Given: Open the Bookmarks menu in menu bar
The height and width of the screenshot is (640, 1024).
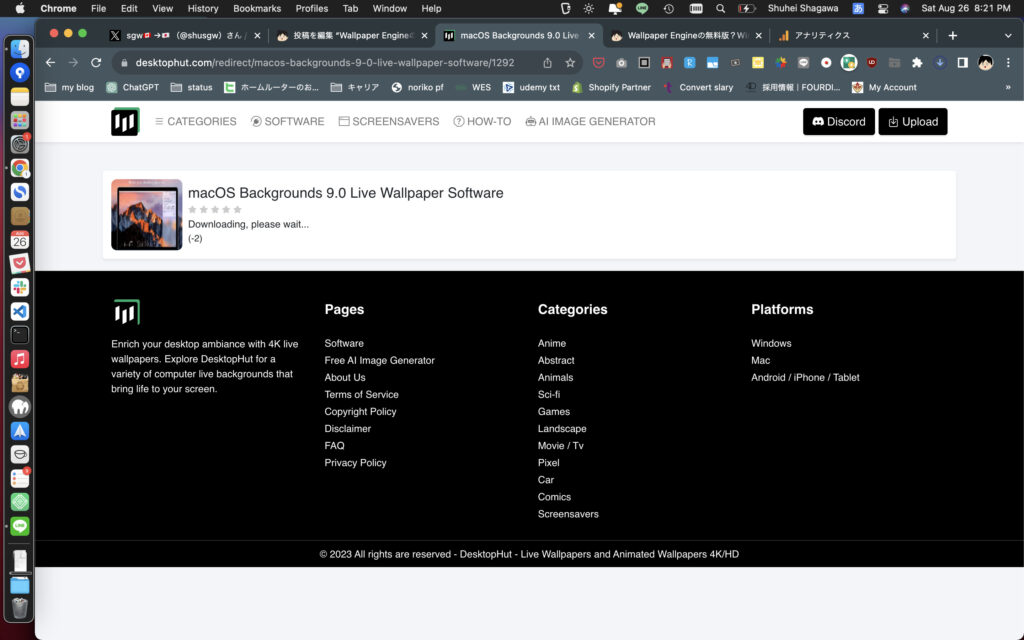Looking at the screenshot, I should point(257,8).
